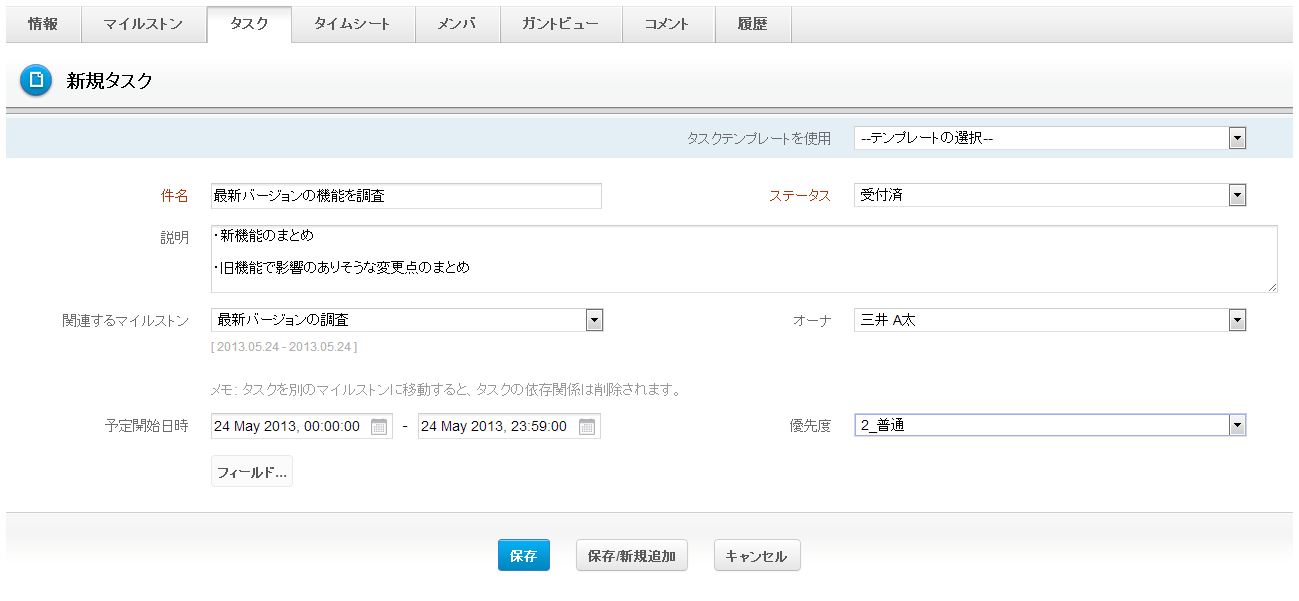1299x601 pixels.
Task: Go to the タイムシート tab
Action: [x=353, y=24]
